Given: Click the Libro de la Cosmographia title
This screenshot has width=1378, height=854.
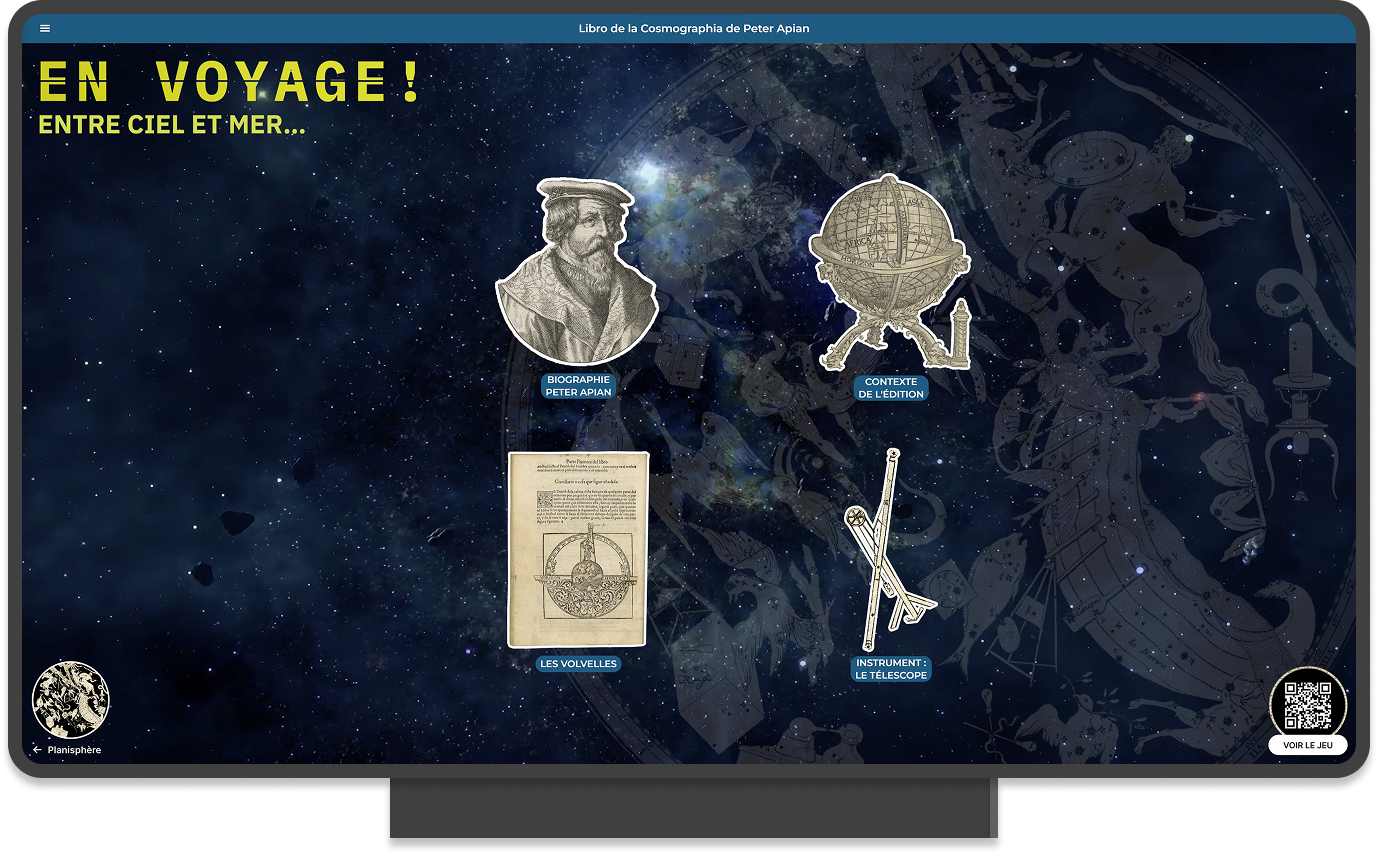Looking at the screenshot, I should [693, 28].
